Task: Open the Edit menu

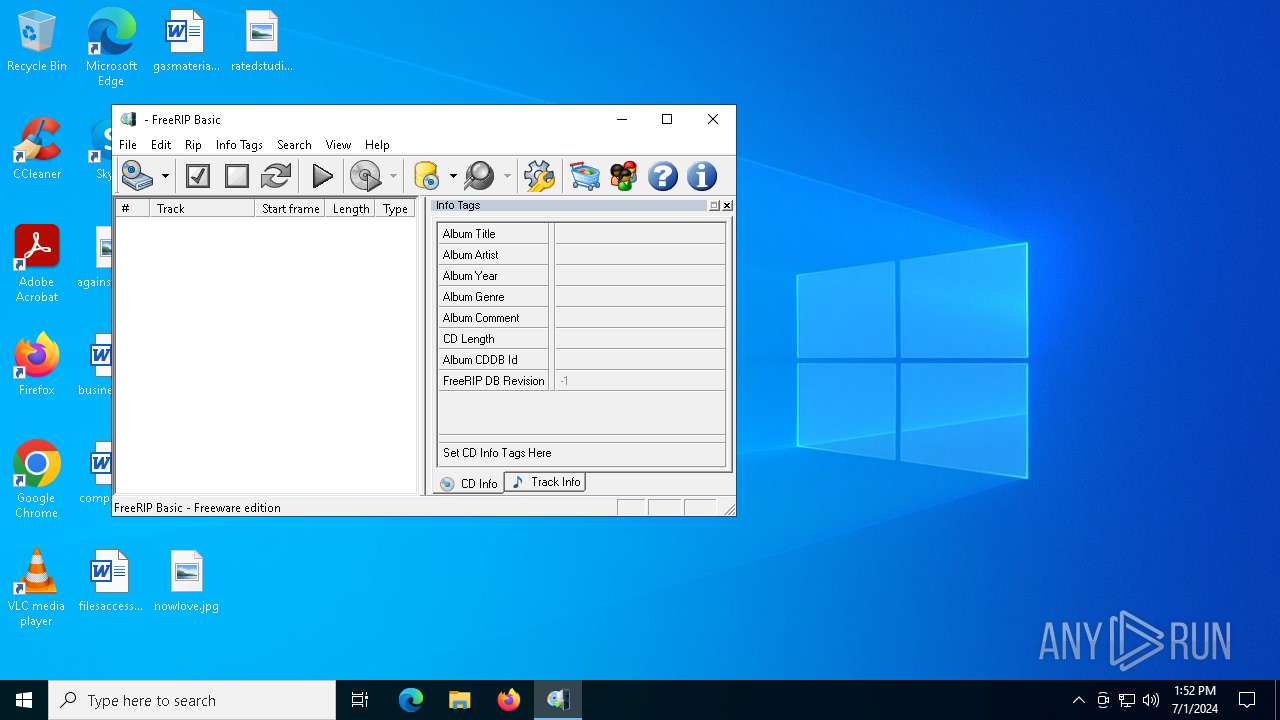Action: [x=161, y=145]
